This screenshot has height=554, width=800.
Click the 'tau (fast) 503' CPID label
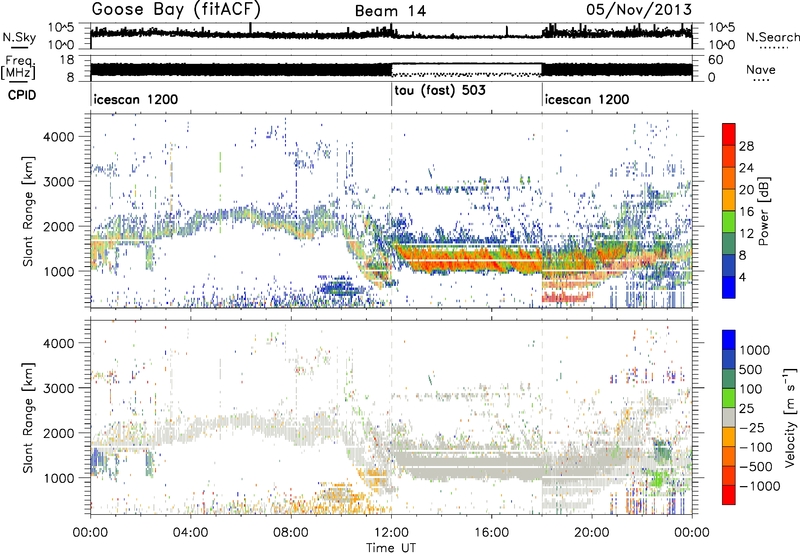[440, 90]
